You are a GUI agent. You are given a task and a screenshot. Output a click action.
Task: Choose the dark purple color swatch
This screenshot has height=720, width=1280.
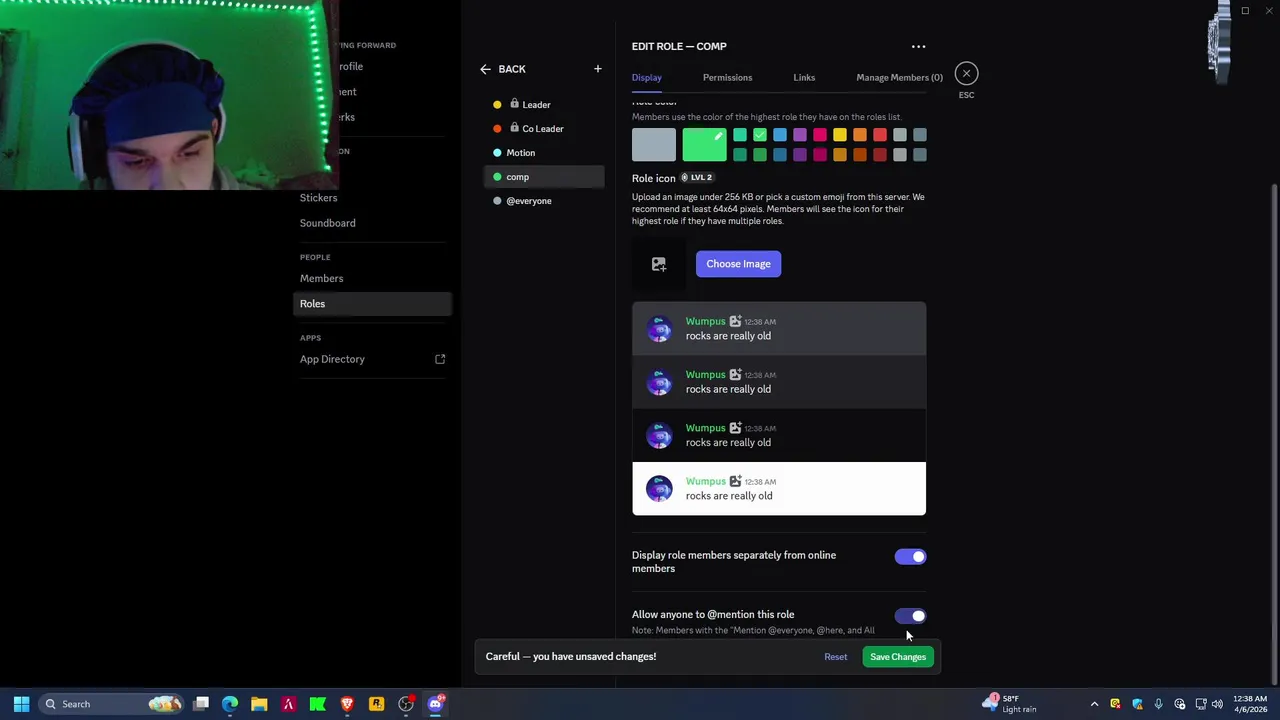coord(800,155)
